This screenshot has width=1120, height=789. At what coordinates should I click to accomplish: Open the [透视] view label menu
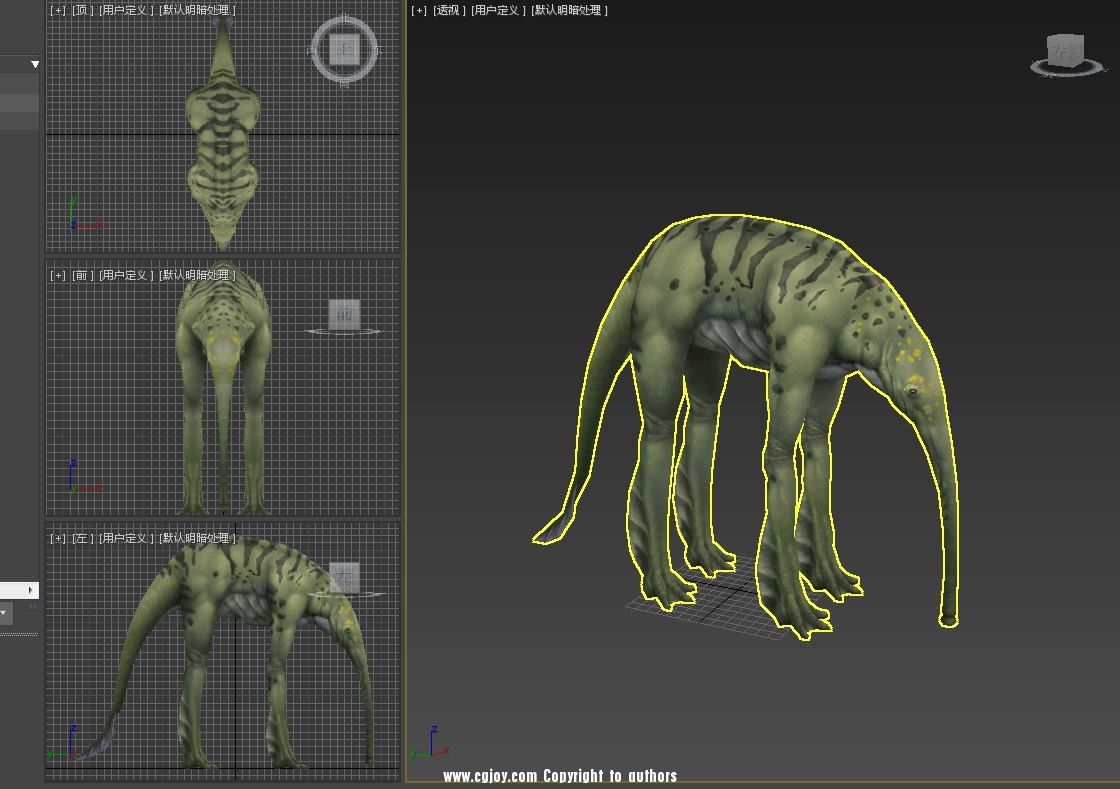click(447, 10)
